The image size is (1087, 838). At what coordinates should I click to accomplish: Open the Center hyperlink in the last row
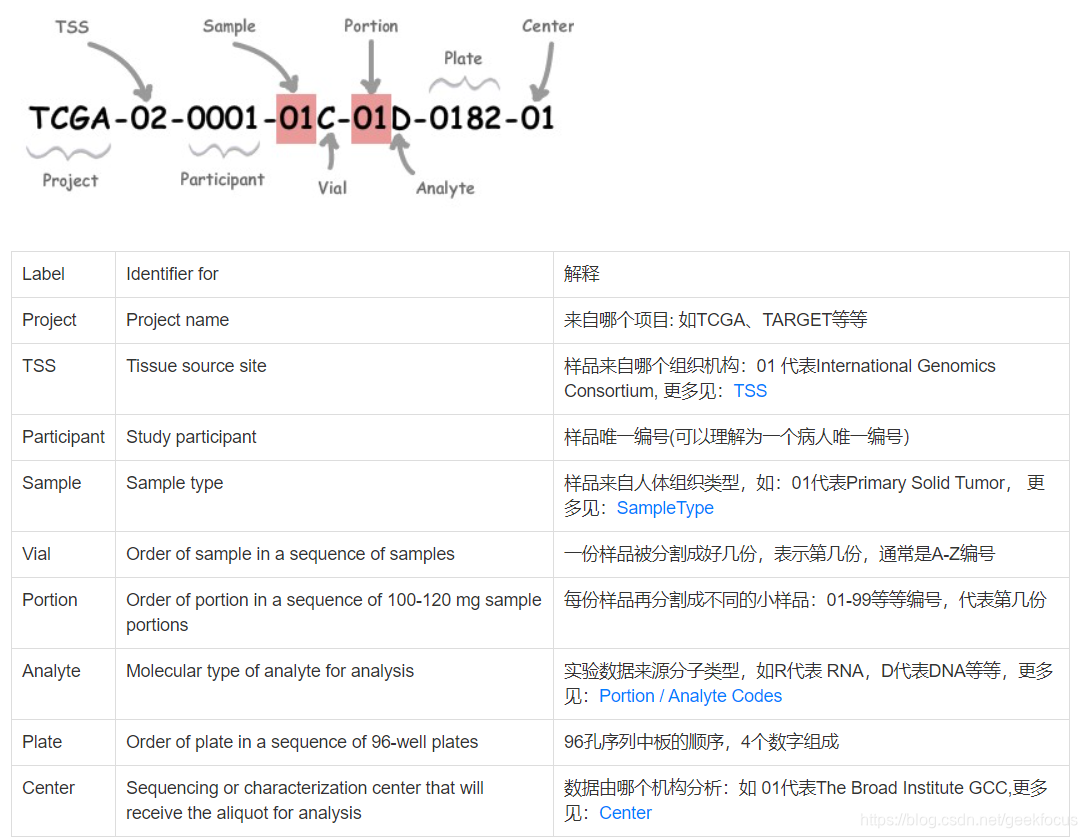point(625,812)
